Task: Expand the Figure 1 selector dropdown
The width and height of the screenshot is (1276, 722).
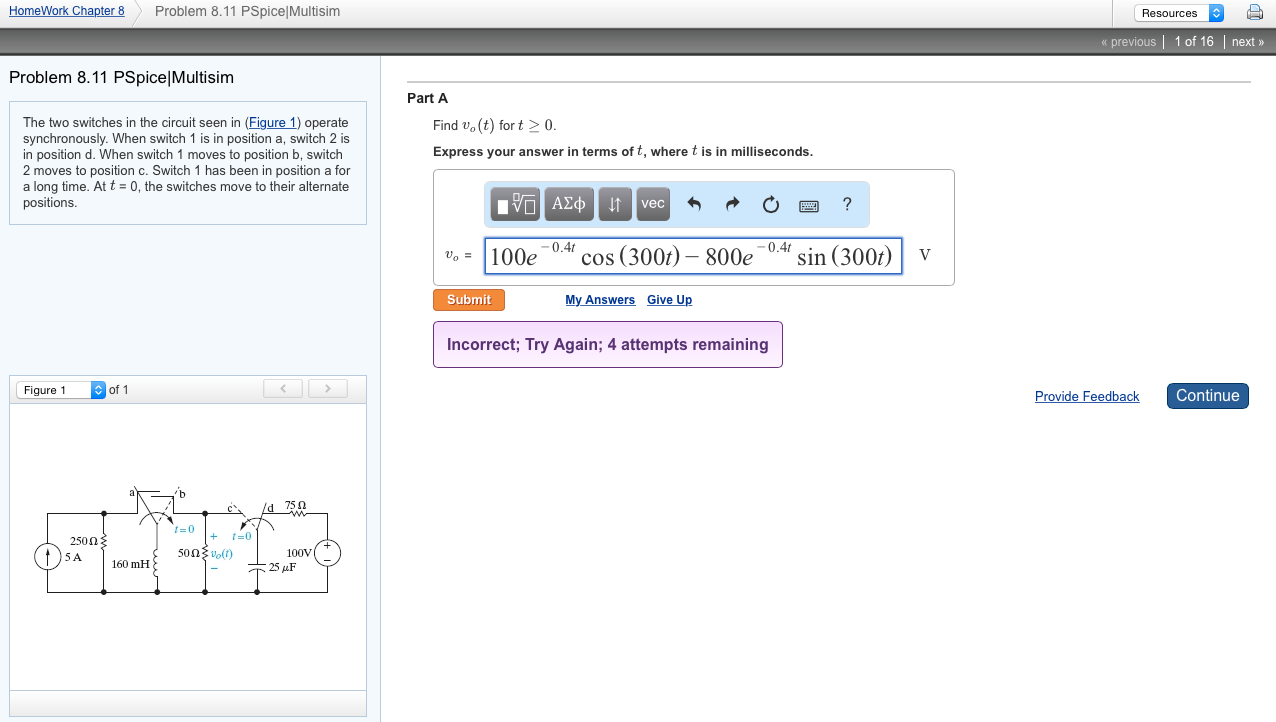Action: point(60,390)
